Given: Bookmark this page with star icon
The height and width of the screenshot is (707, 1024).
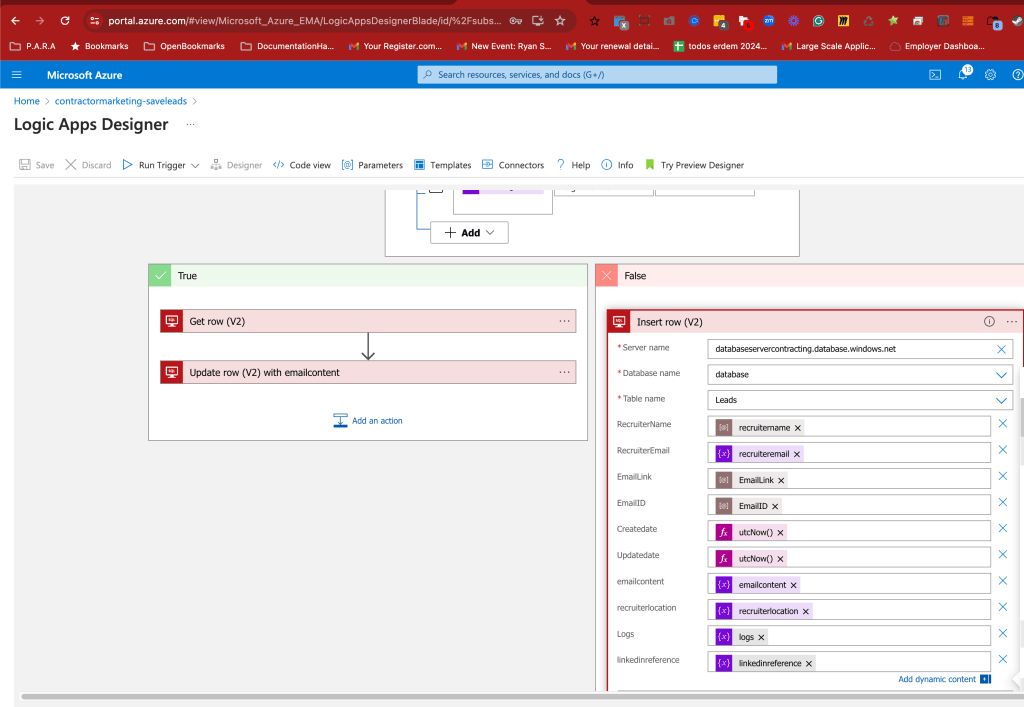Looking at the screenshot, I should tap(560, 21).
